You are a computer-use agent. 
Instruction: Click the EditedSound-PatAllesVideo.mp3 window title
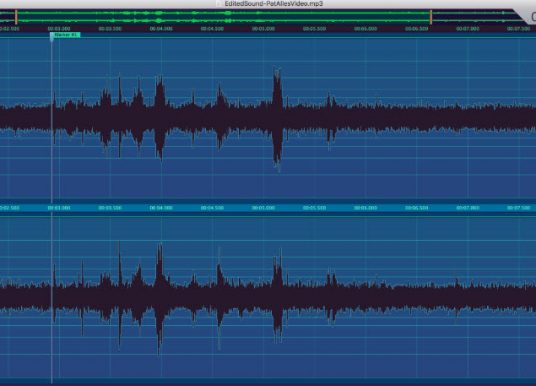(x=274, y=4)
